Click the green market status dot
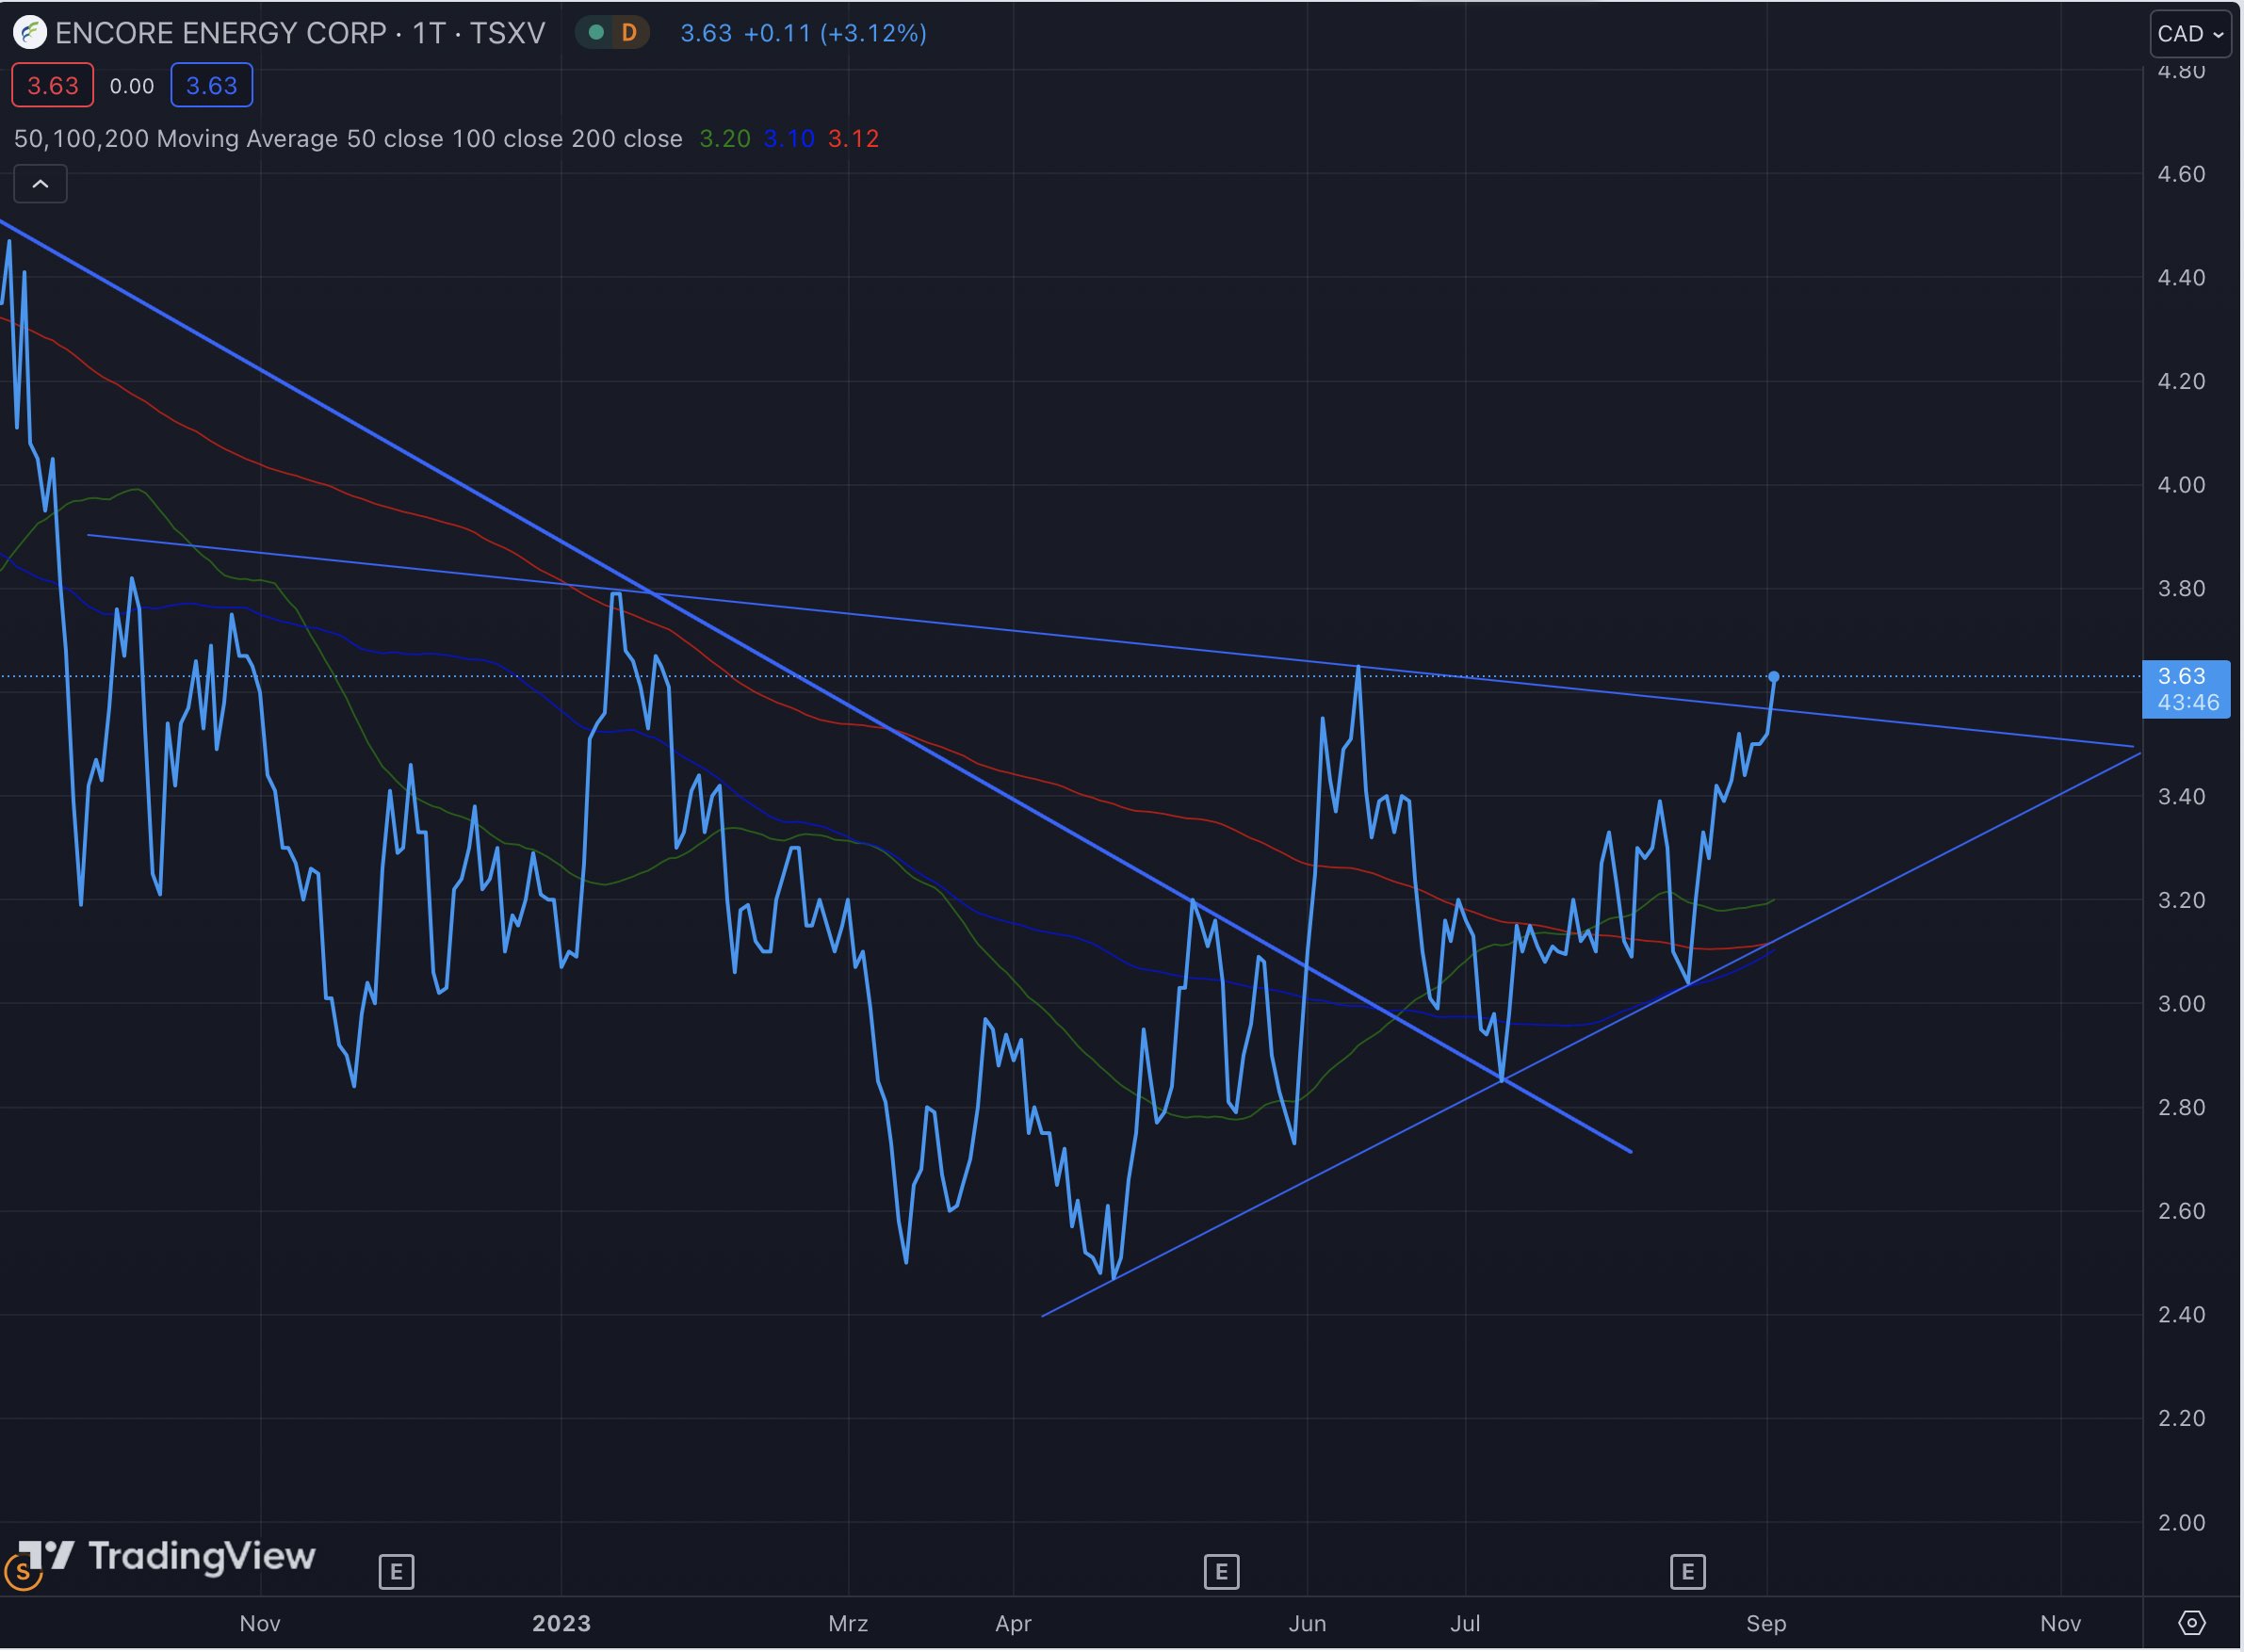This screenshot has width=2244, height=1652. [x=596, y=33]
